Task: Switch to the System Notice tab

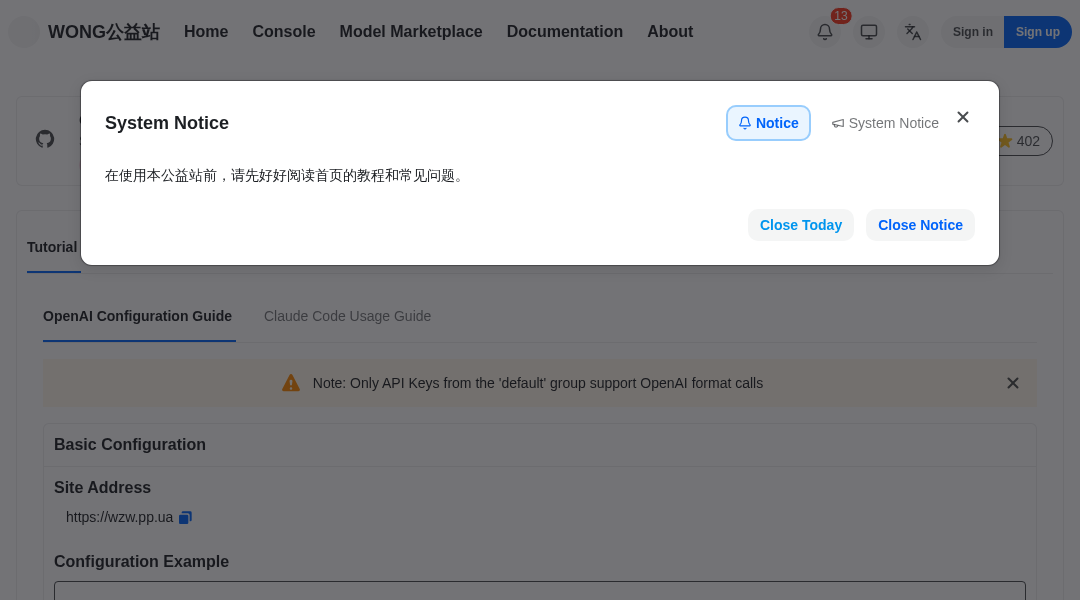Action: (x=885, y=123)
